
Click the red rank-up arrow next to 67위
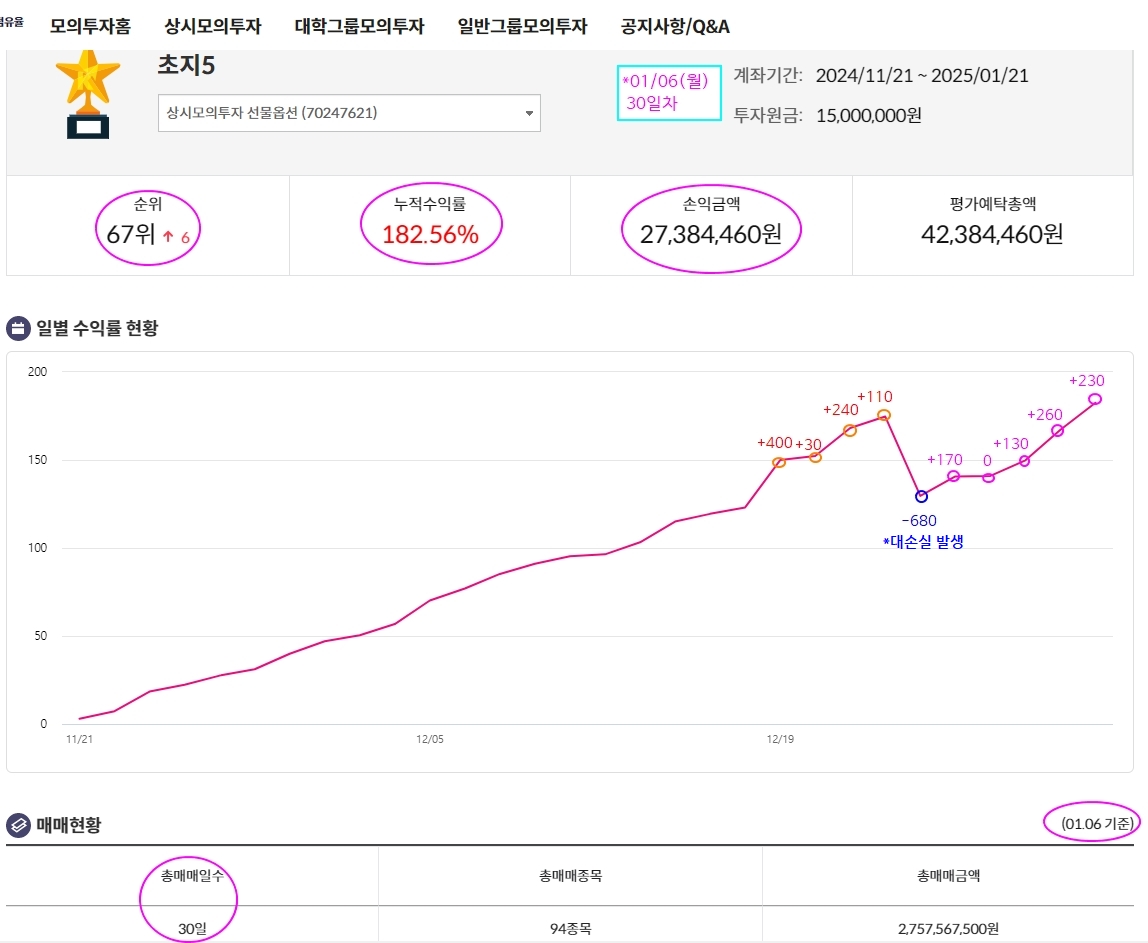[x=168, y=236]
